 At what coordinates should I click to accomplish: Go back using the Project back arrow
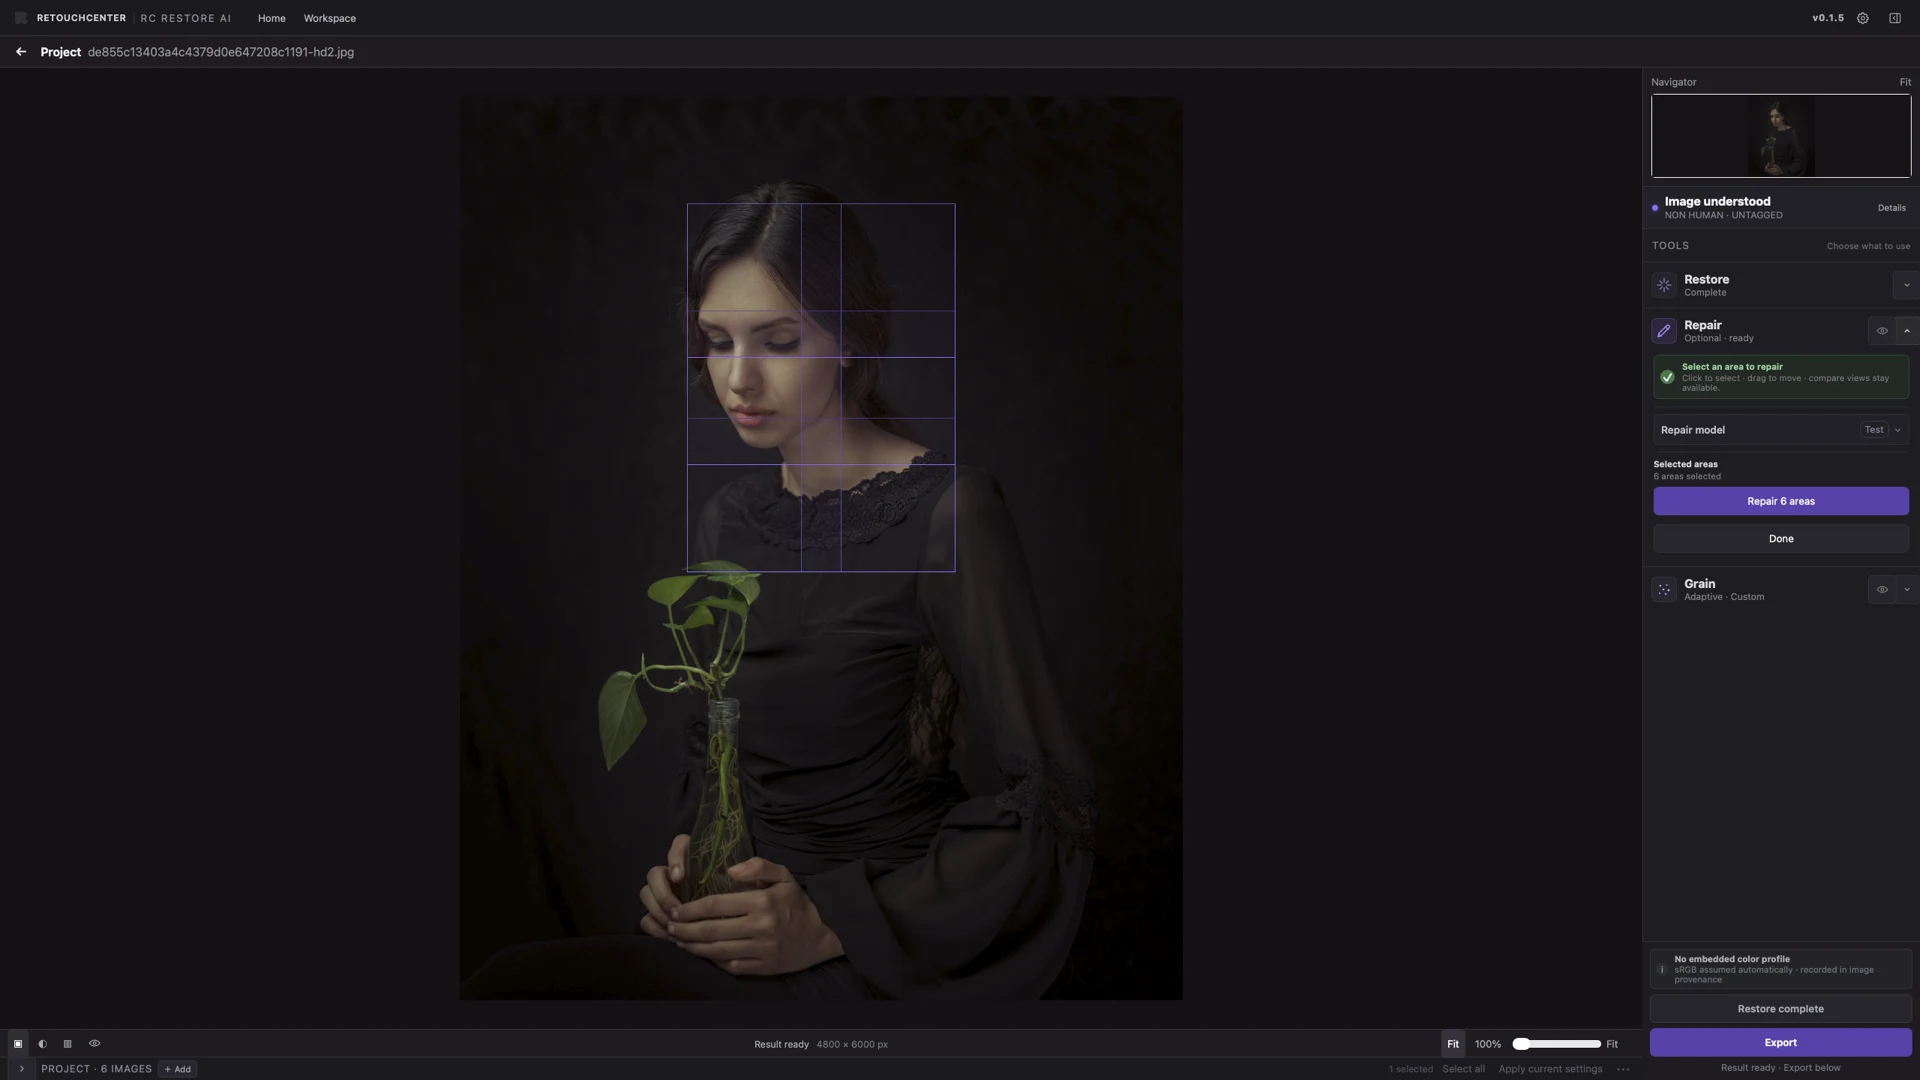coord(21,52)
